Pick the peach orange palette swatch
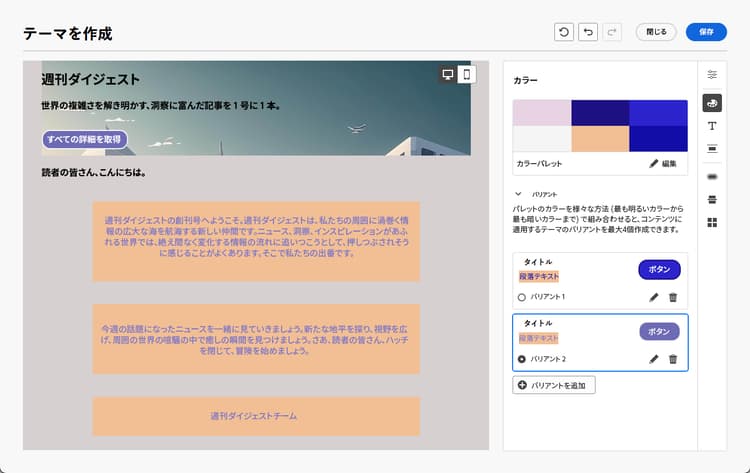 (600, 139)
